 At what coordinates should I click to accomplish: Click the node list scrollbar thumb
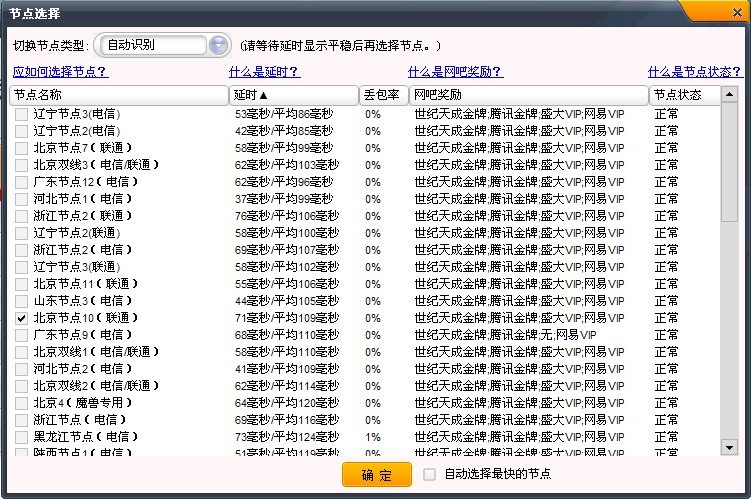click(x=729, y=162)
